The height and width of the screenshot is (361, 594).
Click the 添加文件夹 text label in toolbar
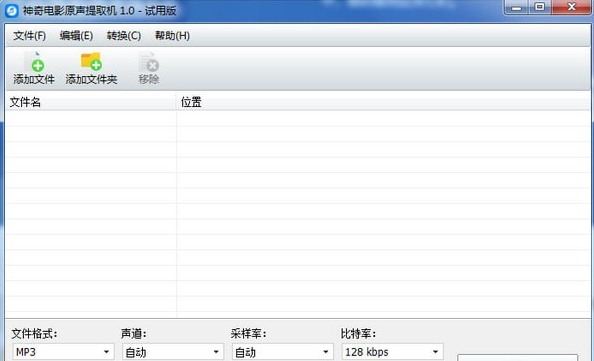pos(91,79)
